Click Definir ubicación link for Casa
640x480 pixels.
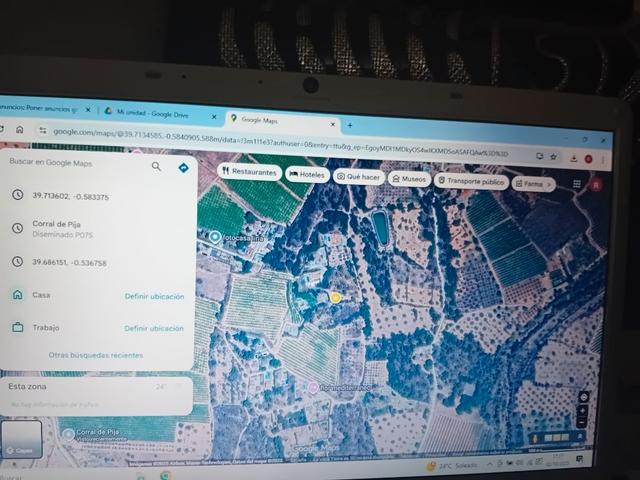pos(154,297)
